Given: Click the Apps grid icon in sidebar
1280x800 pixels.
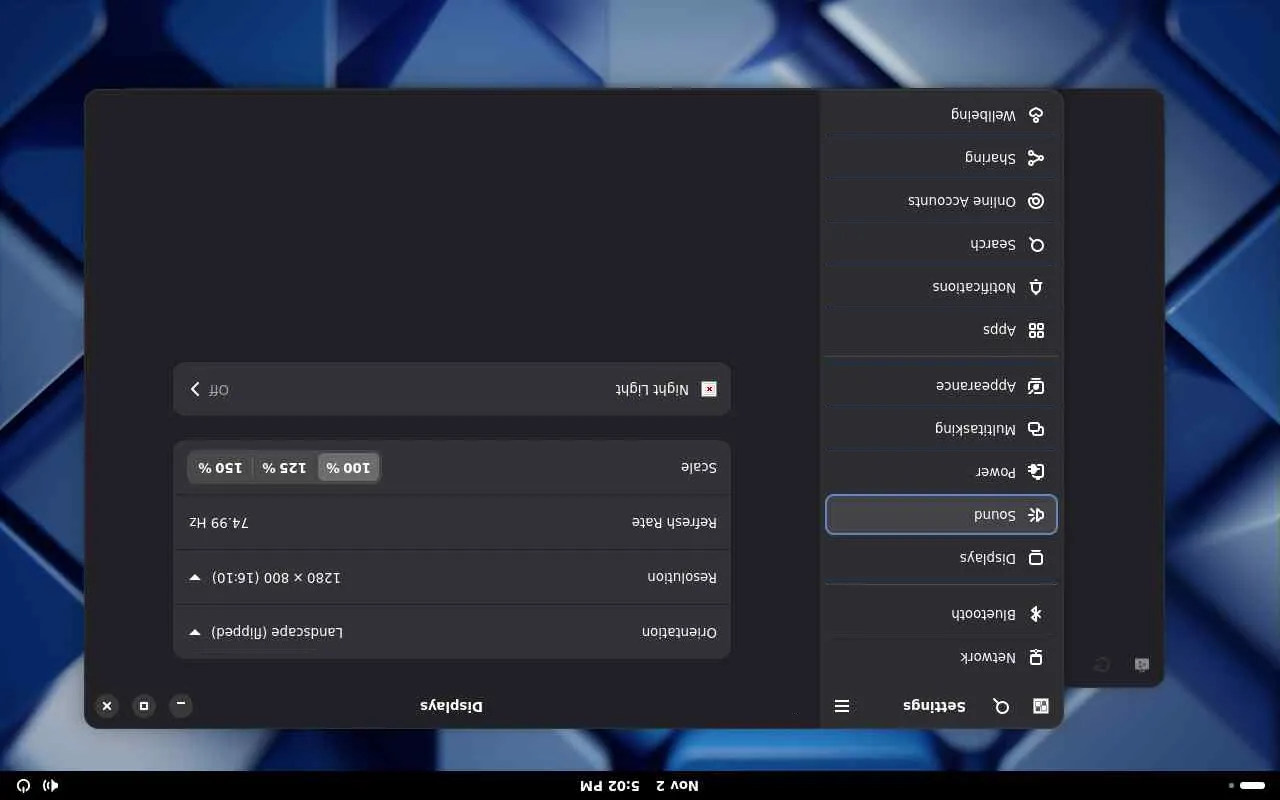Looking at the screenshot, I should (1036, 330).
